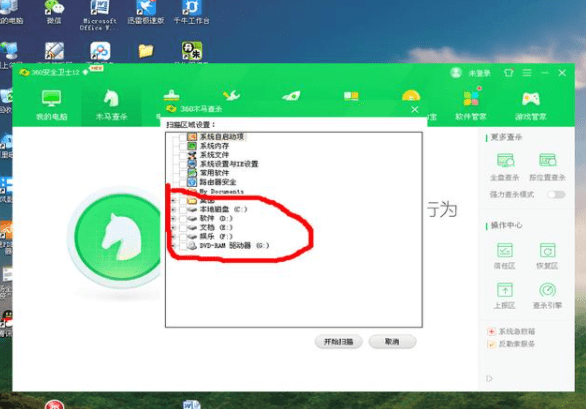The width and height of the screenshot is (586, 409).
Task: Click the 路由器安全 shield icon
Action: (x=192, y=182)
